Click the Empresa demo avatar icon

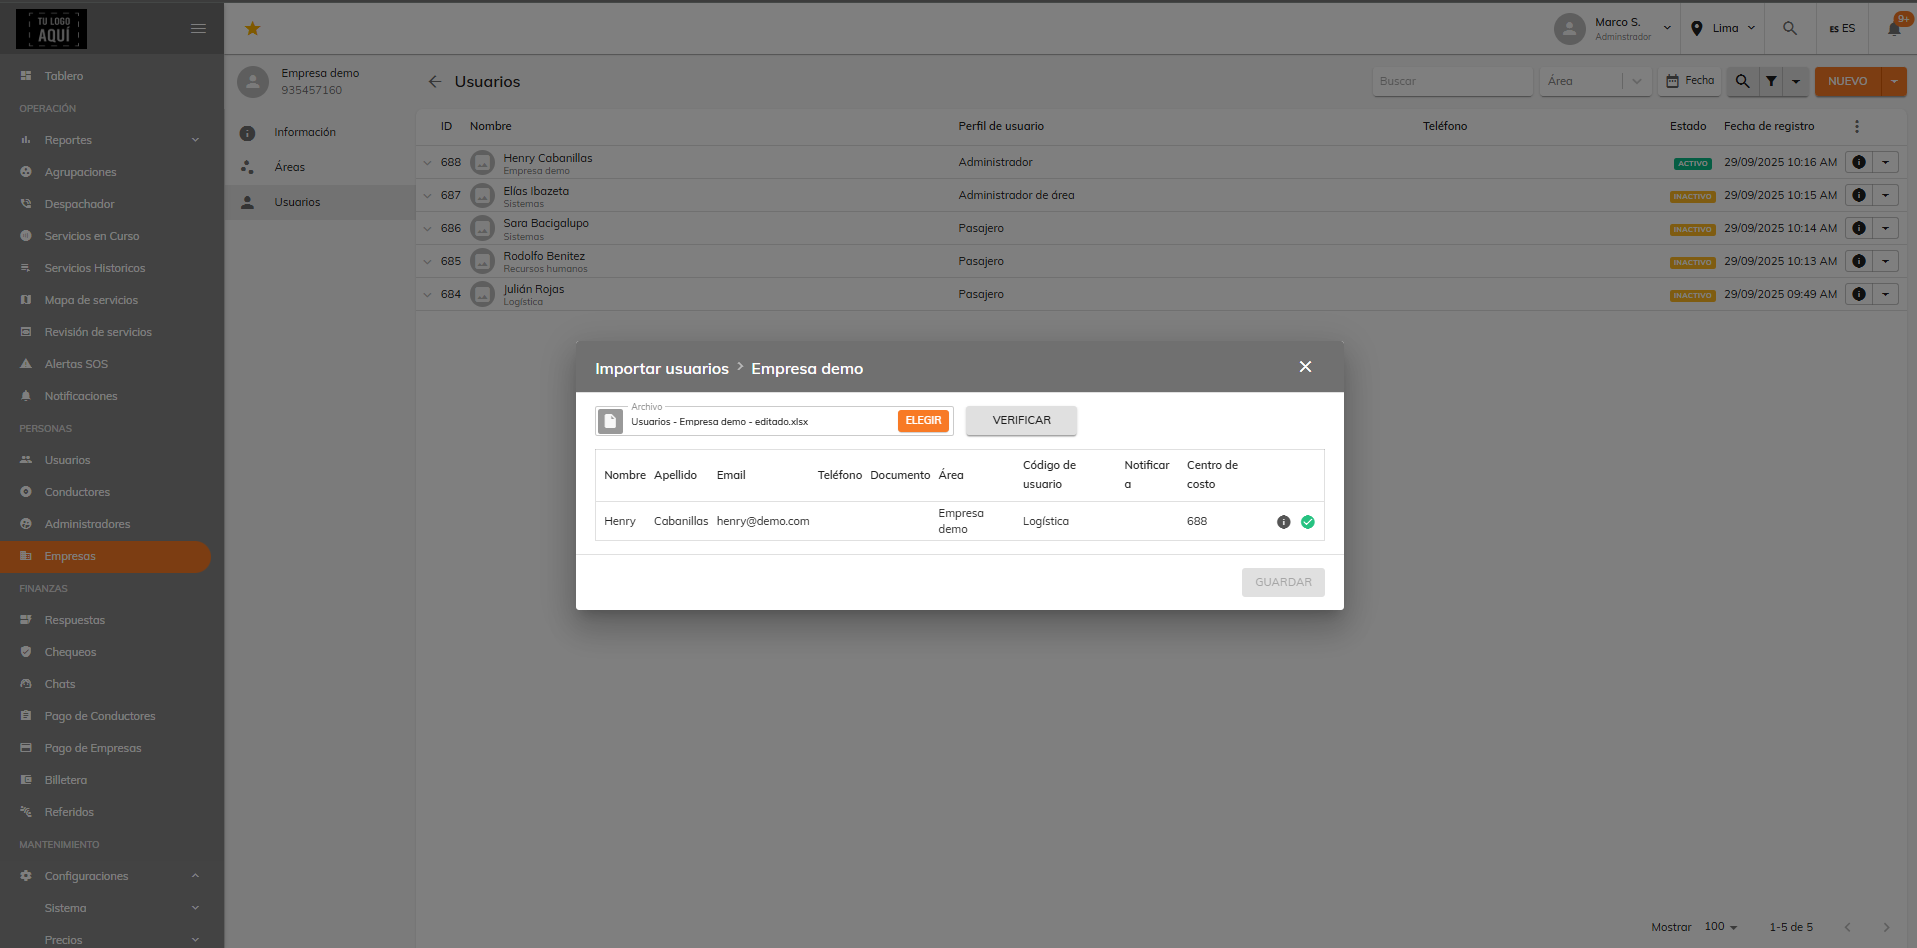(x=253, y=82)
